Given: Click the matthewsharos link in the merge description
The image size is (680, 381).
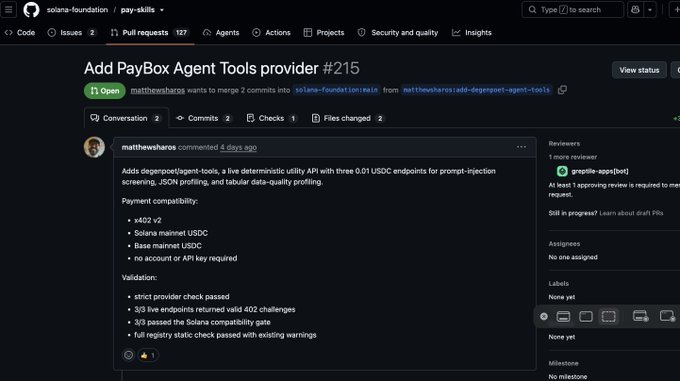Looking at the screenshot, I should (157, 90).
